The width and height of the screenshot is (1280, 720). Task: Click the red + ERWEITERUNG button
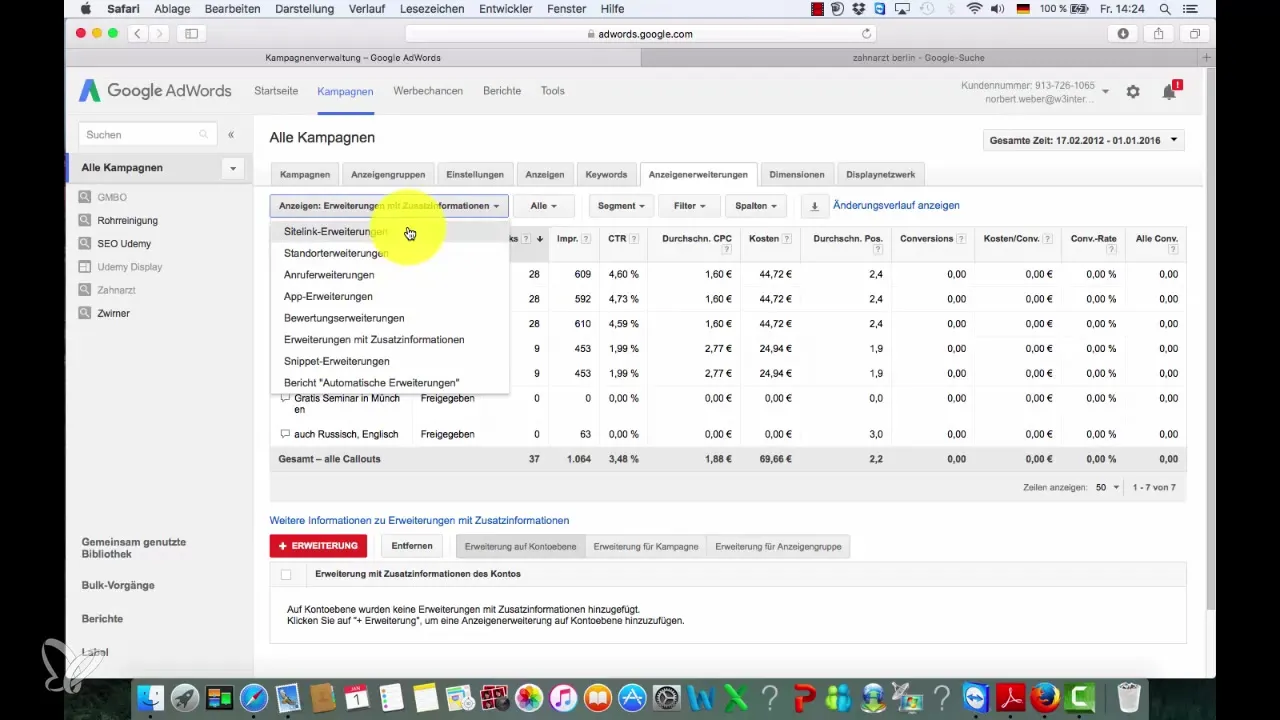(x=318, y=546)
